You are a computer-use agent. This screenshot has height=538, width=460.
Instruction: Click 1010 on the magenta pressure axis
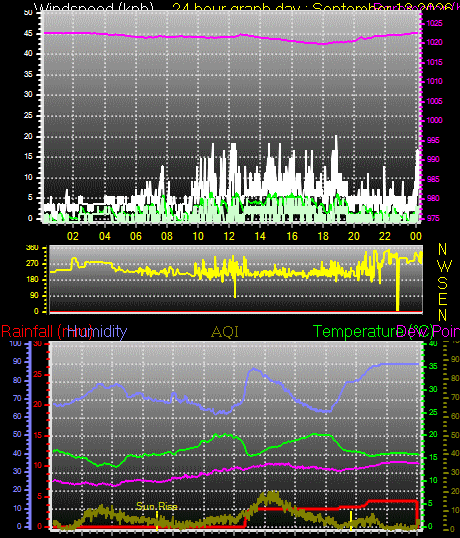[434, 81]
